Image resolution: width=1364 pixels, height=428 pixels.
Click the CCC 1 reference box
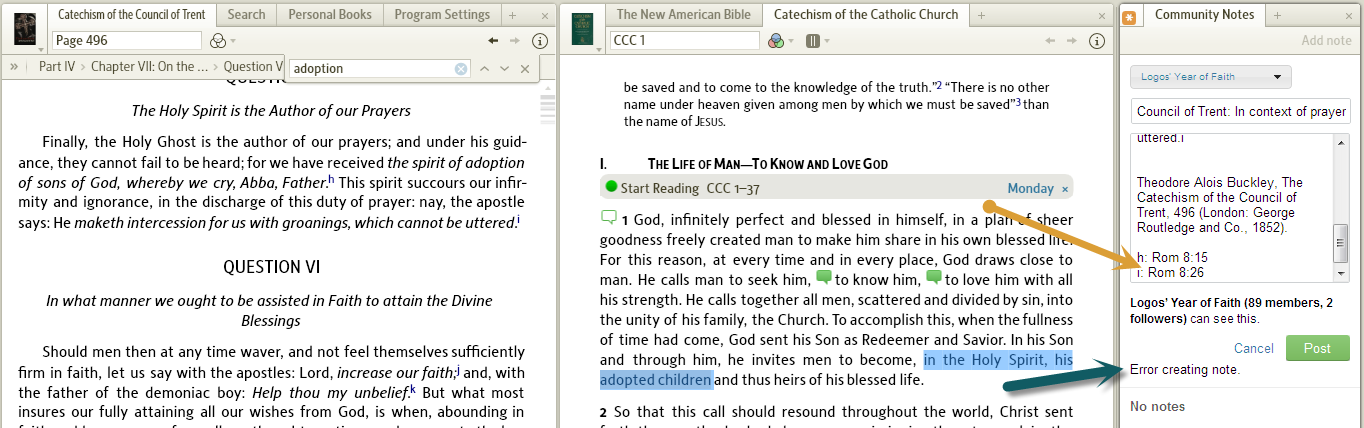[684, 41]
